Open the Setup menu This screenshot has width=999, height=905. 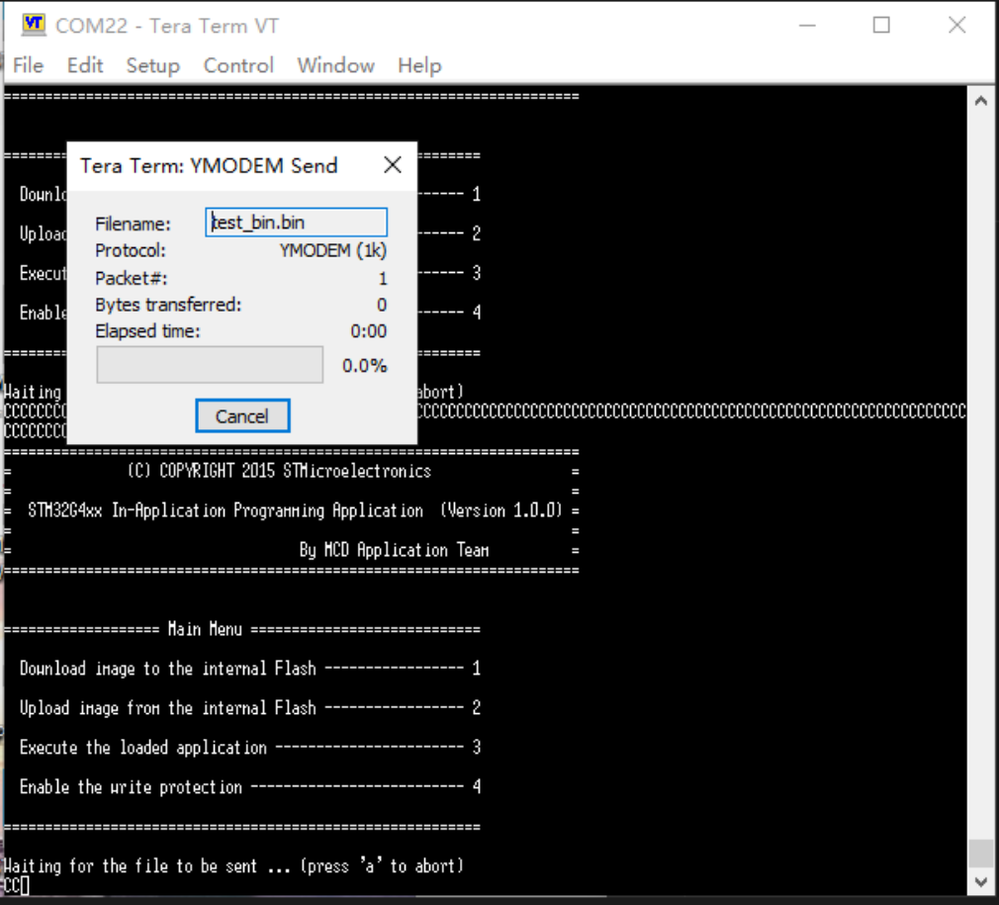tap(153, 66)
